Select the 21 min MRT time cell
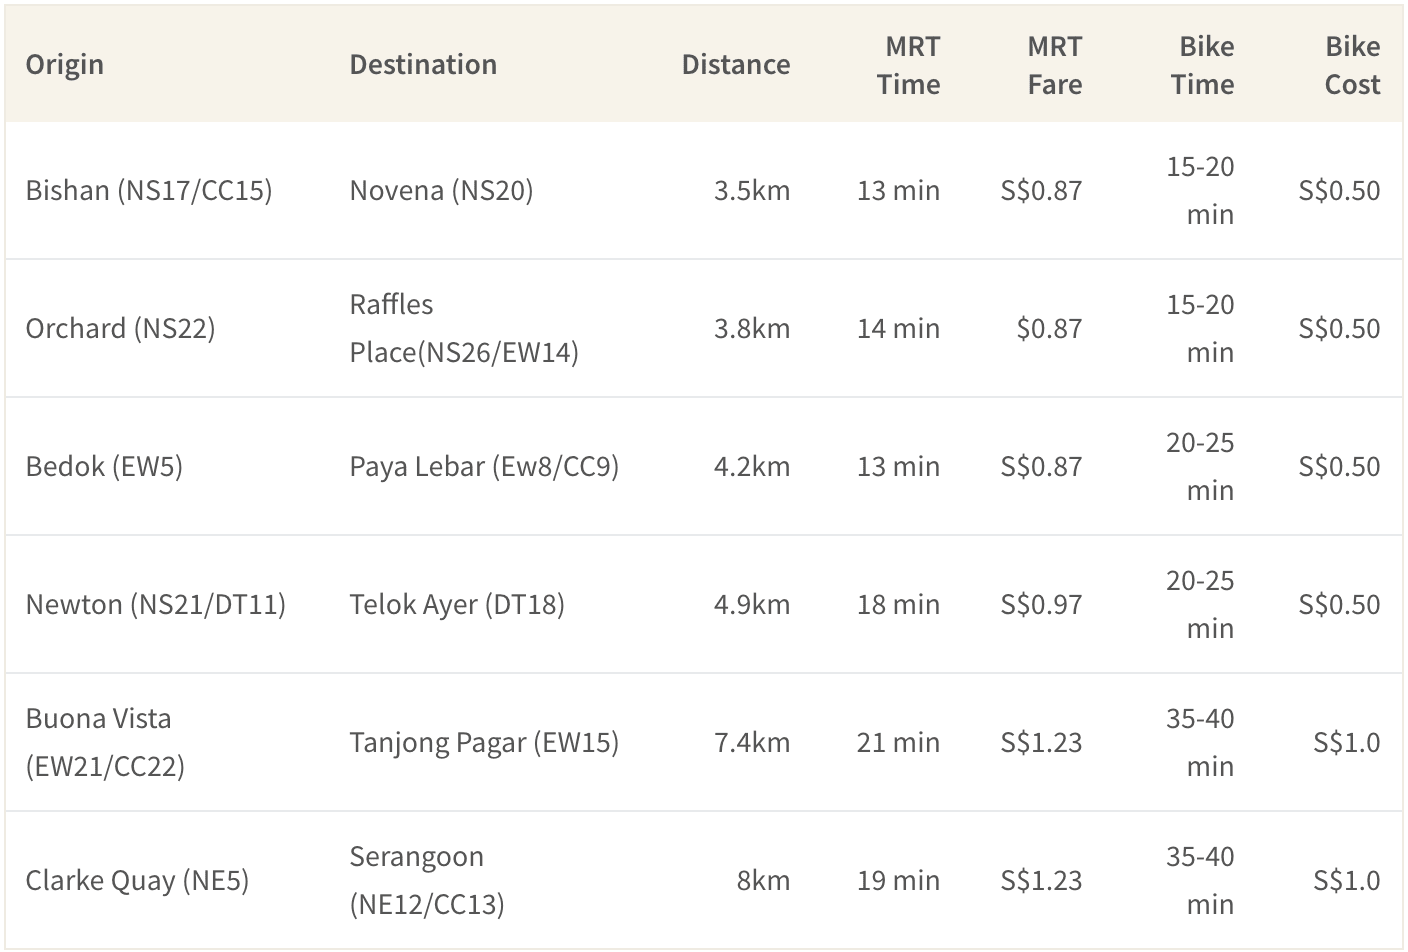The width and height of the screenshot is (1408, 952). point(898,742)
